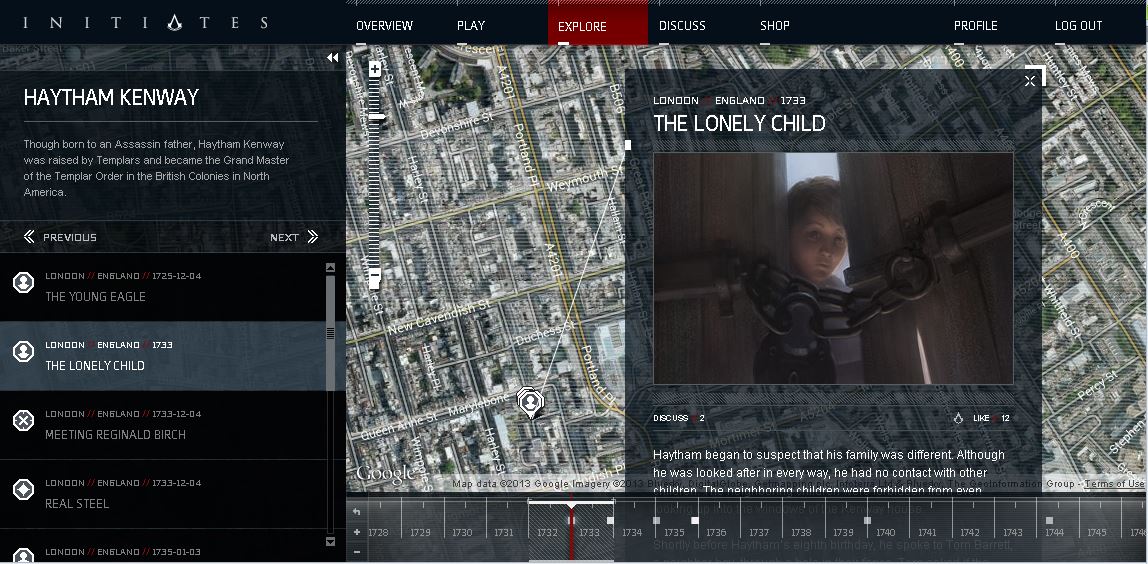Click the 1735-01-03 entry icon
Image resolution: width=1148 pixels, height=564 pixels.
click(x=23, y=555)
